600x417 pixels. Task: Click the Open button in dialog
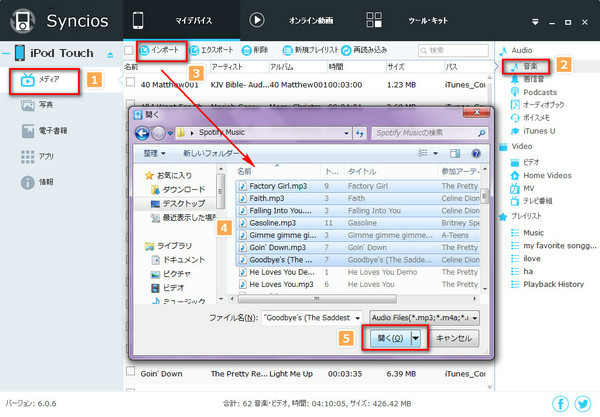pos(390,338)
